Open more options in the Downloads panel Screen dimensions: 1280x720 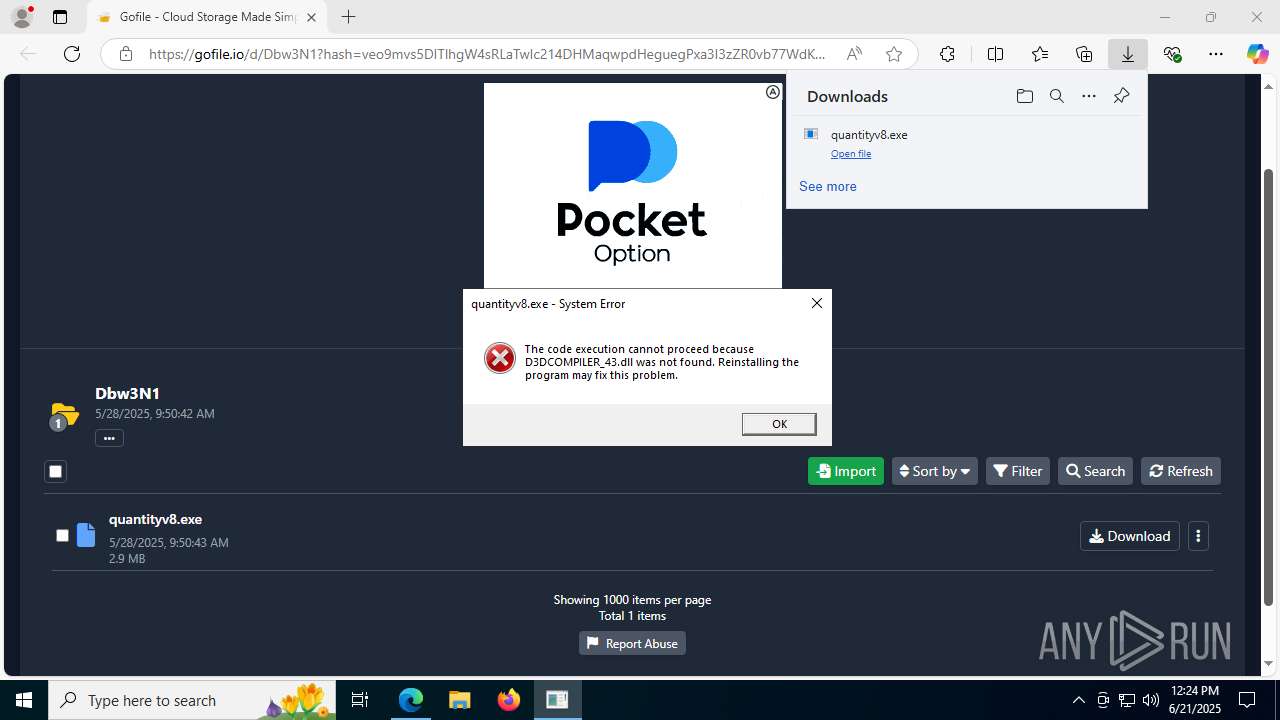[x=1089, y=96]
